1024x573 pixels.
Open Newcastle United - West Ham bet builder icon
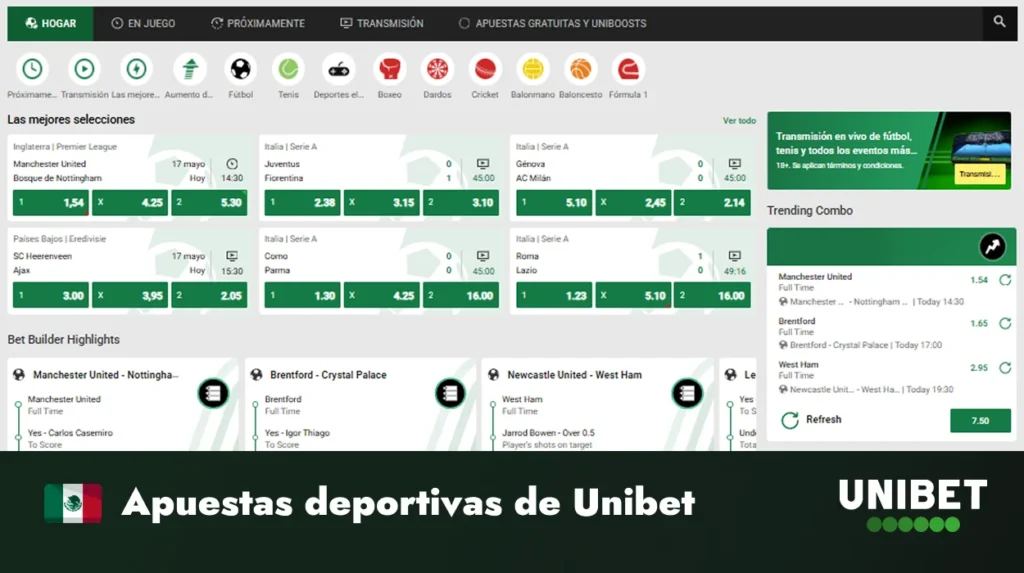tap(687, 393)
